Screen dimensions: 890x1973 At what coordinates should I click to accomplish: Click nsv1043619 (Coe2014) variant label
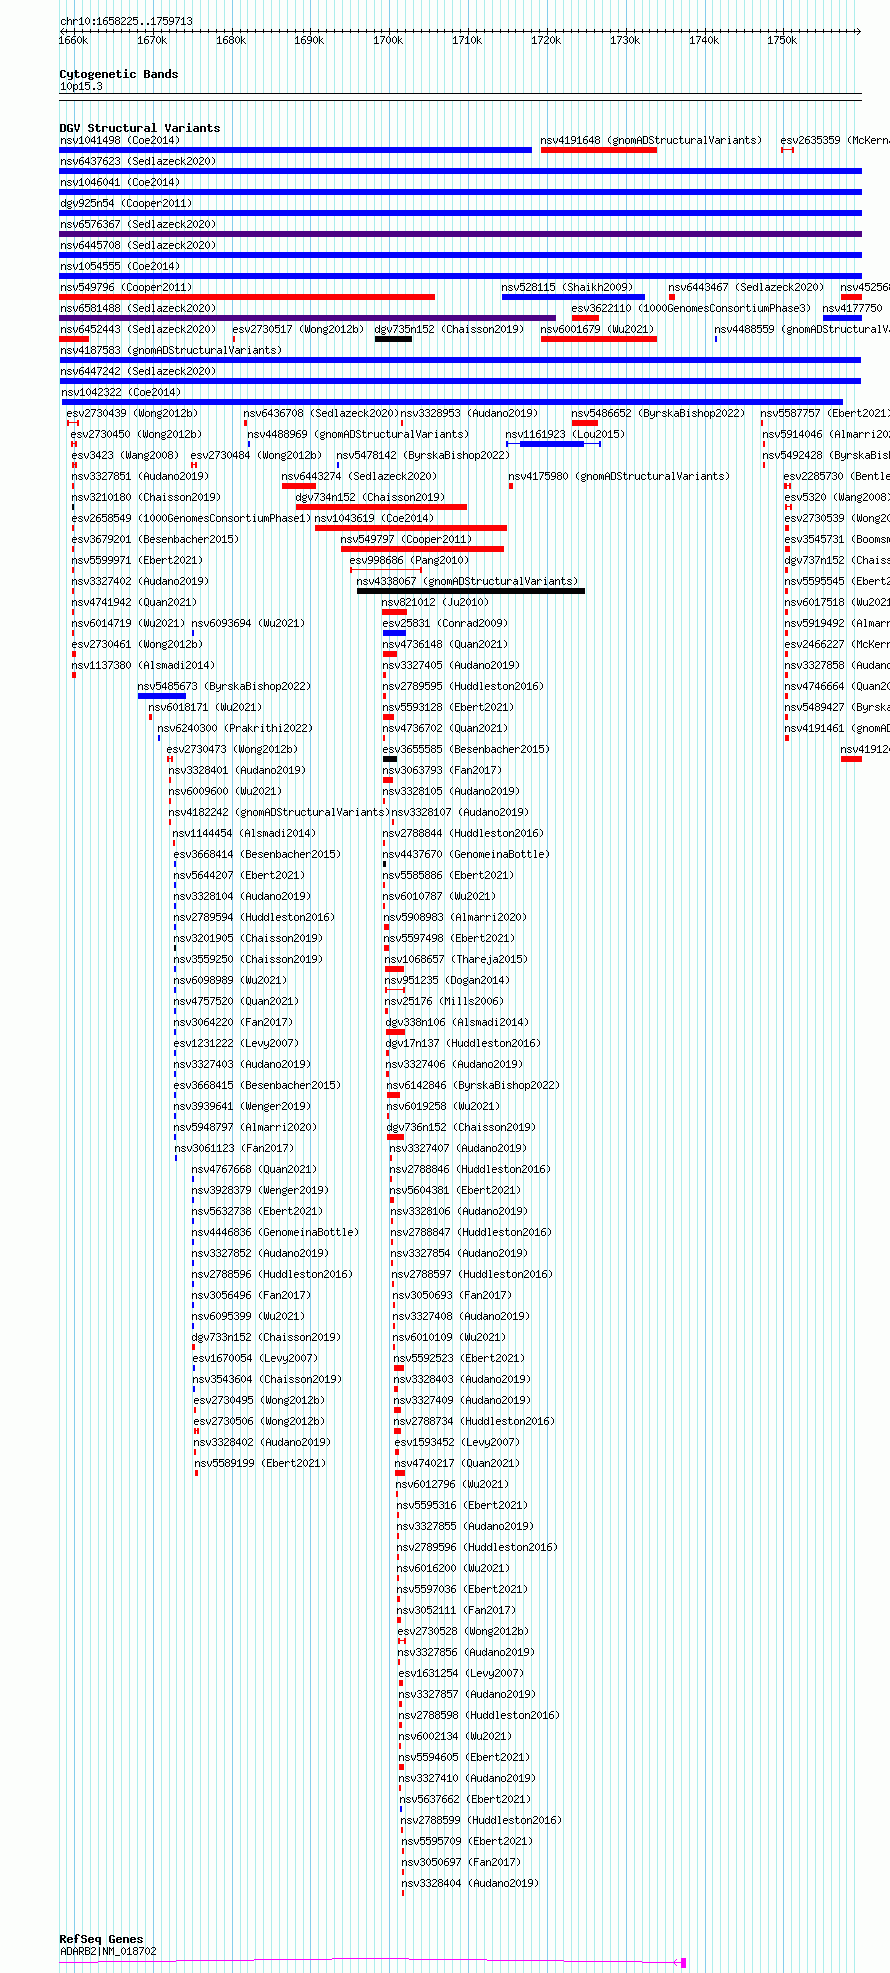pyautogui.click(x=374, y=518)
